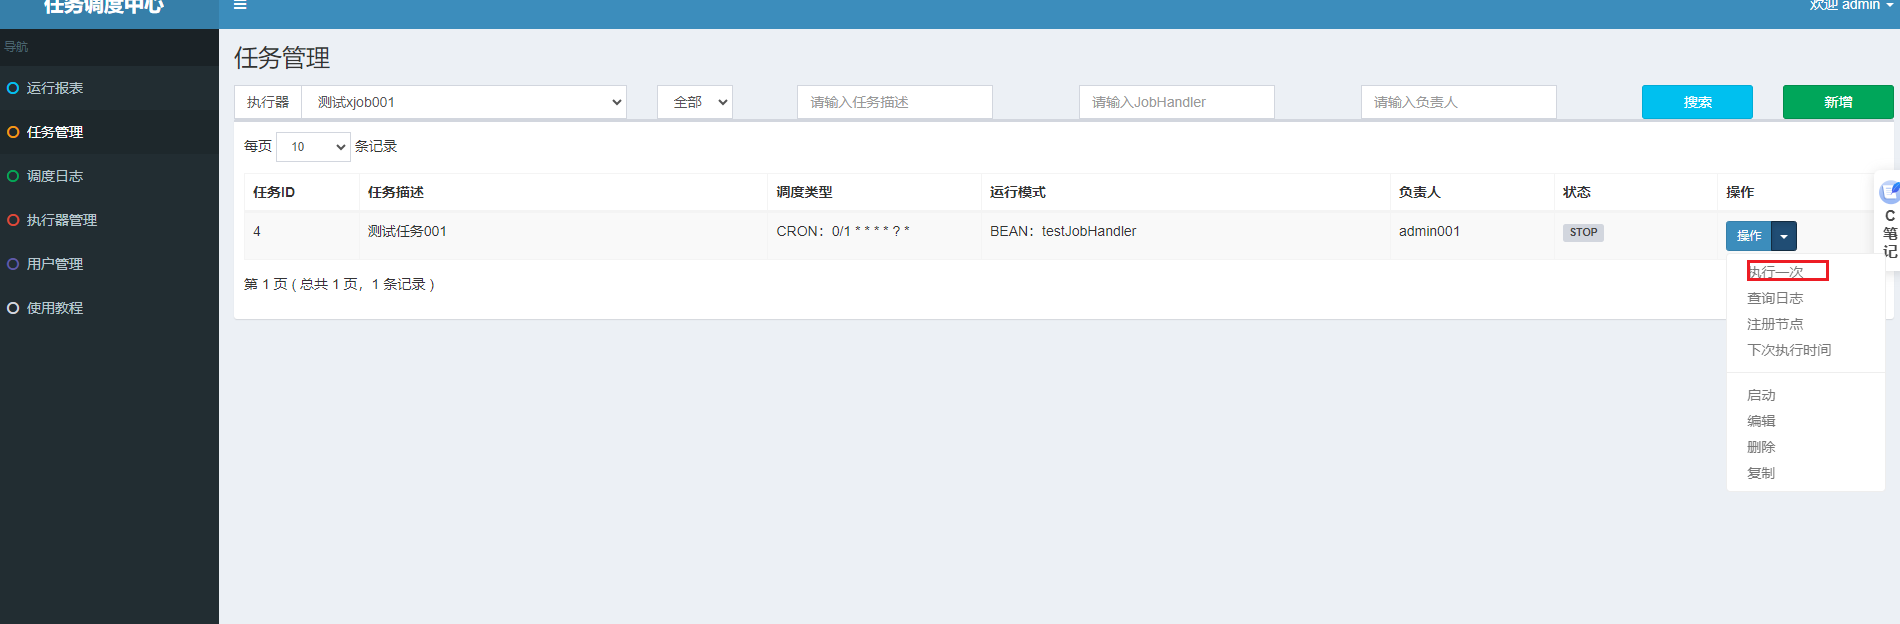Select 删除 in the operation menu
Image resolution: width=1900 pixels, height=624 pixels.
[x=1761, y=447]
